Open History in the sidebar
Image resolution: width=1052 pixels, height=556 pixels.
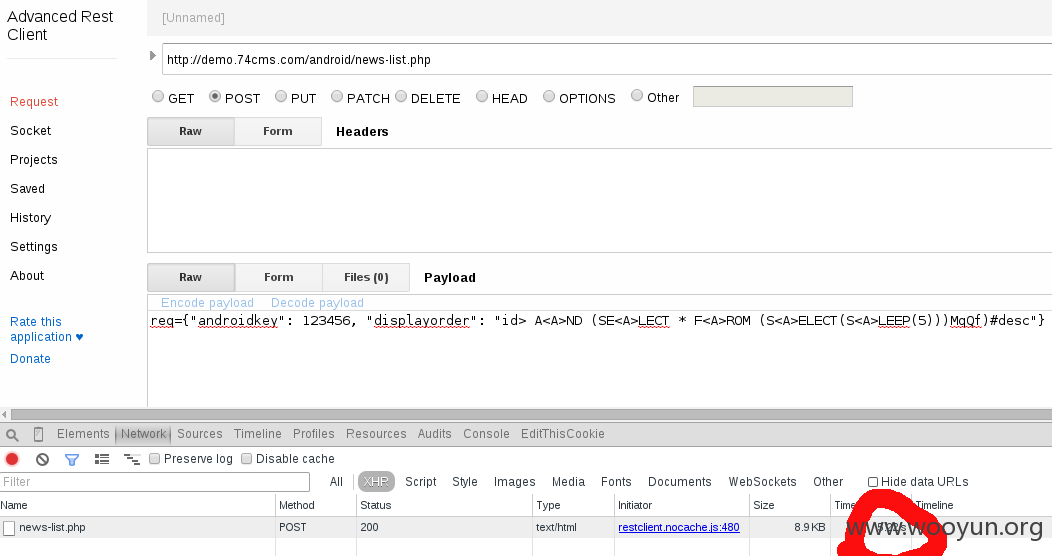coord(30,217)
